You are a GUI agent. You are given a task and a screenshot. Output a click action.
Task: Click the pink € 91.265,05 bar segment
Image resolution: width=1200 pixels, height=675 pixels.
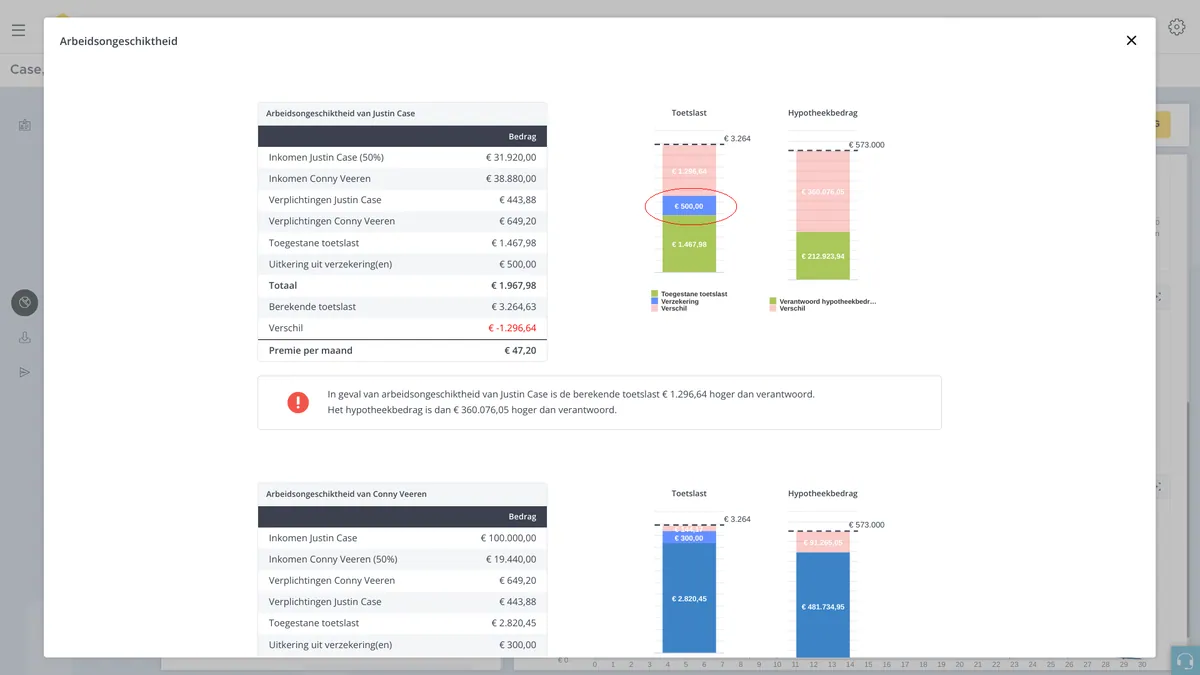pyautogui.click(x=823, y=543)
